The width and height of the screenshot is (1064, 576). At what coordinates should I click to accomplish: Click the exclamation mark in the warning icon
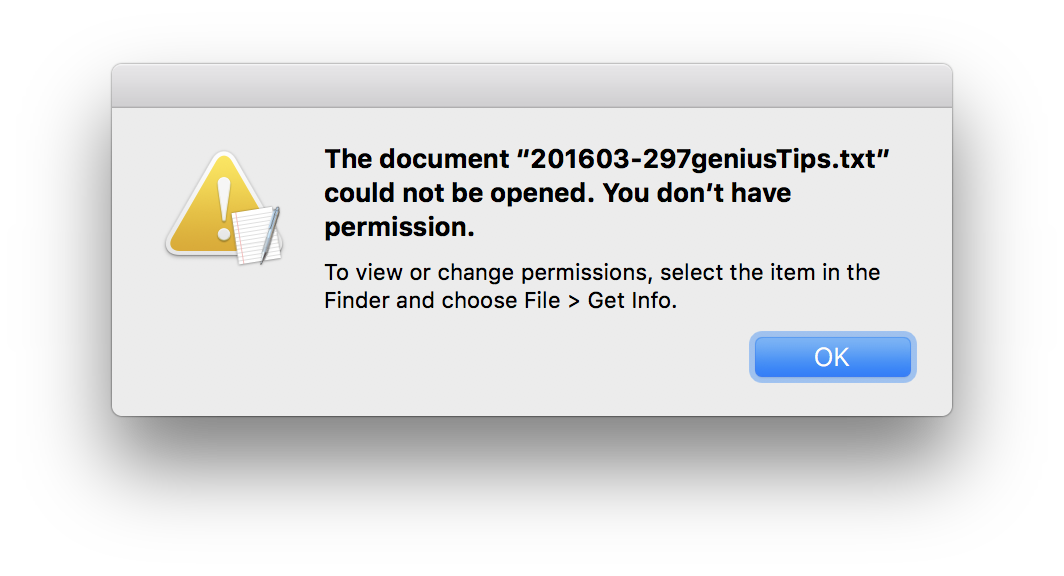pos(223,203)
